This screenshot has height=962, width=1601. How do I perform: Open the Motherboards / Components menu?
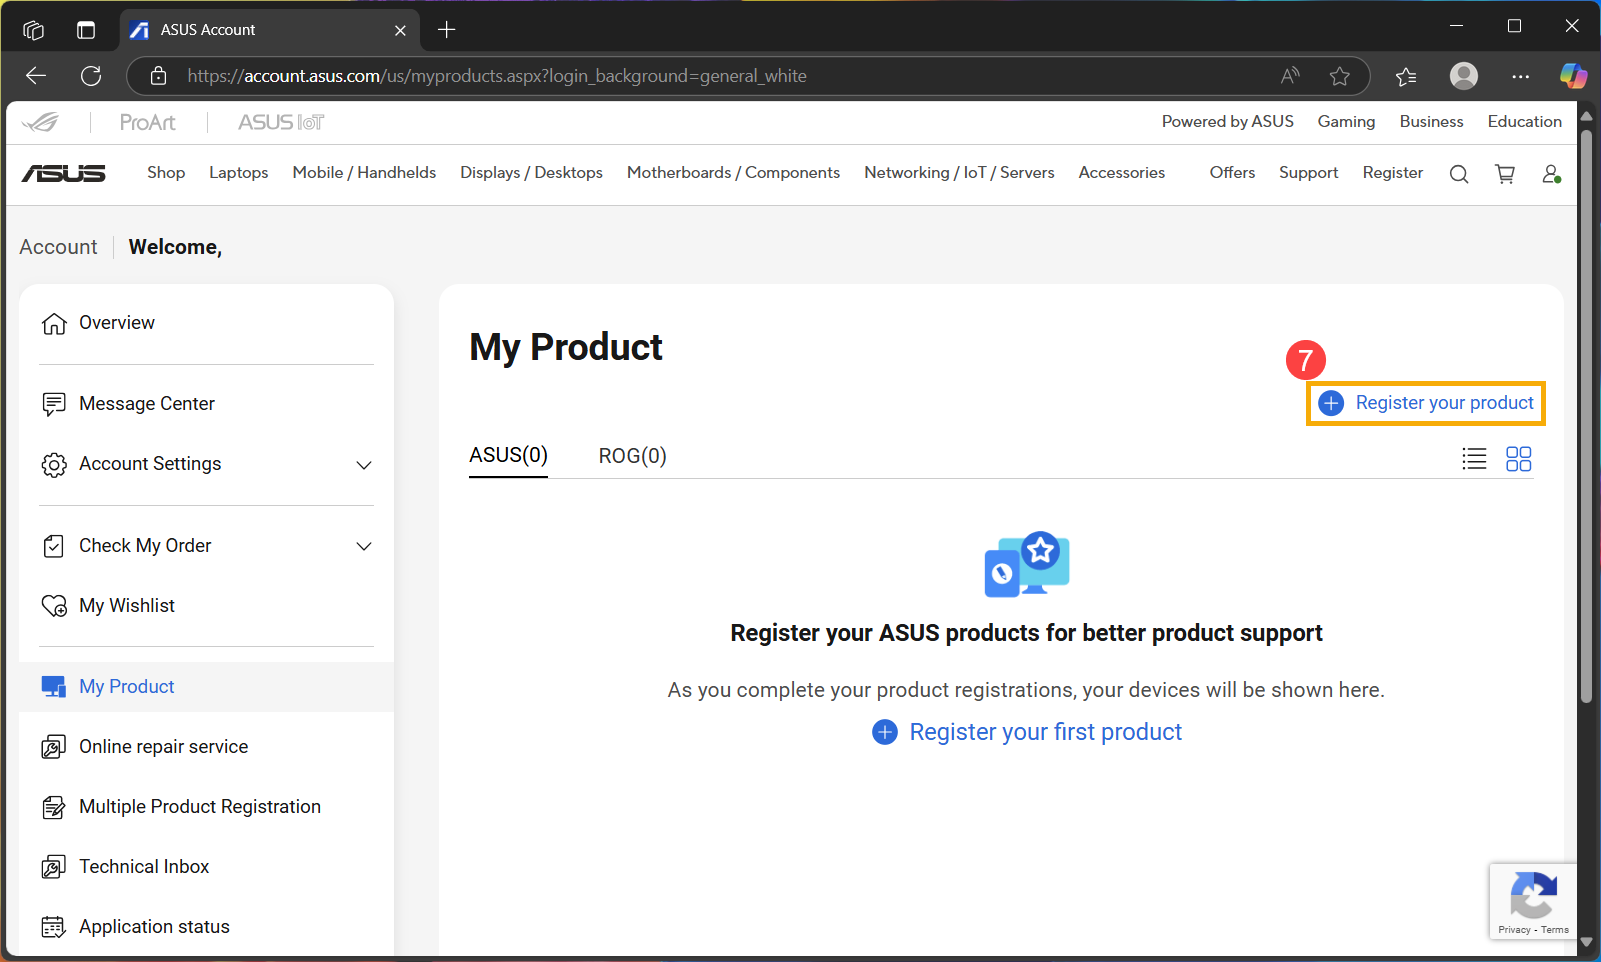point(733,173)
